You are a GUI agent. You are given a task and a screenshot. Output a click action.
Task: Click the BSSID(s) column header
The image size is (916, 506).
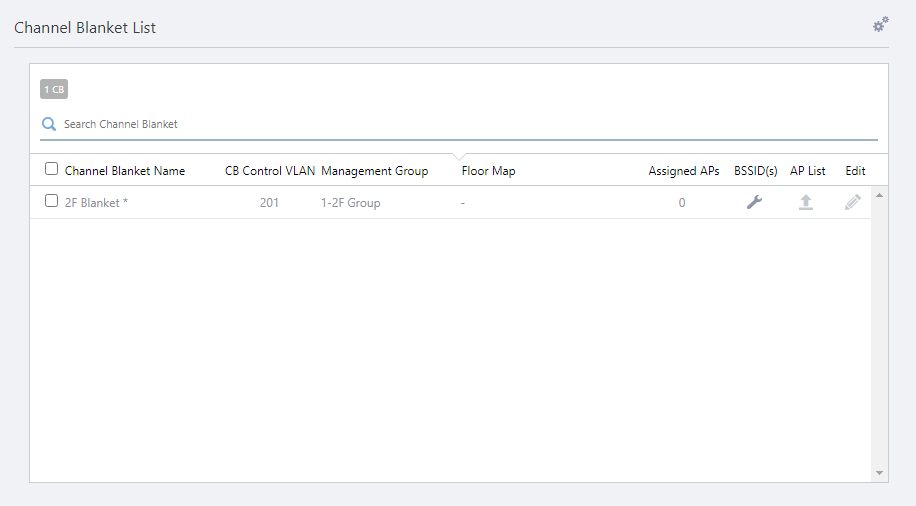756,171
